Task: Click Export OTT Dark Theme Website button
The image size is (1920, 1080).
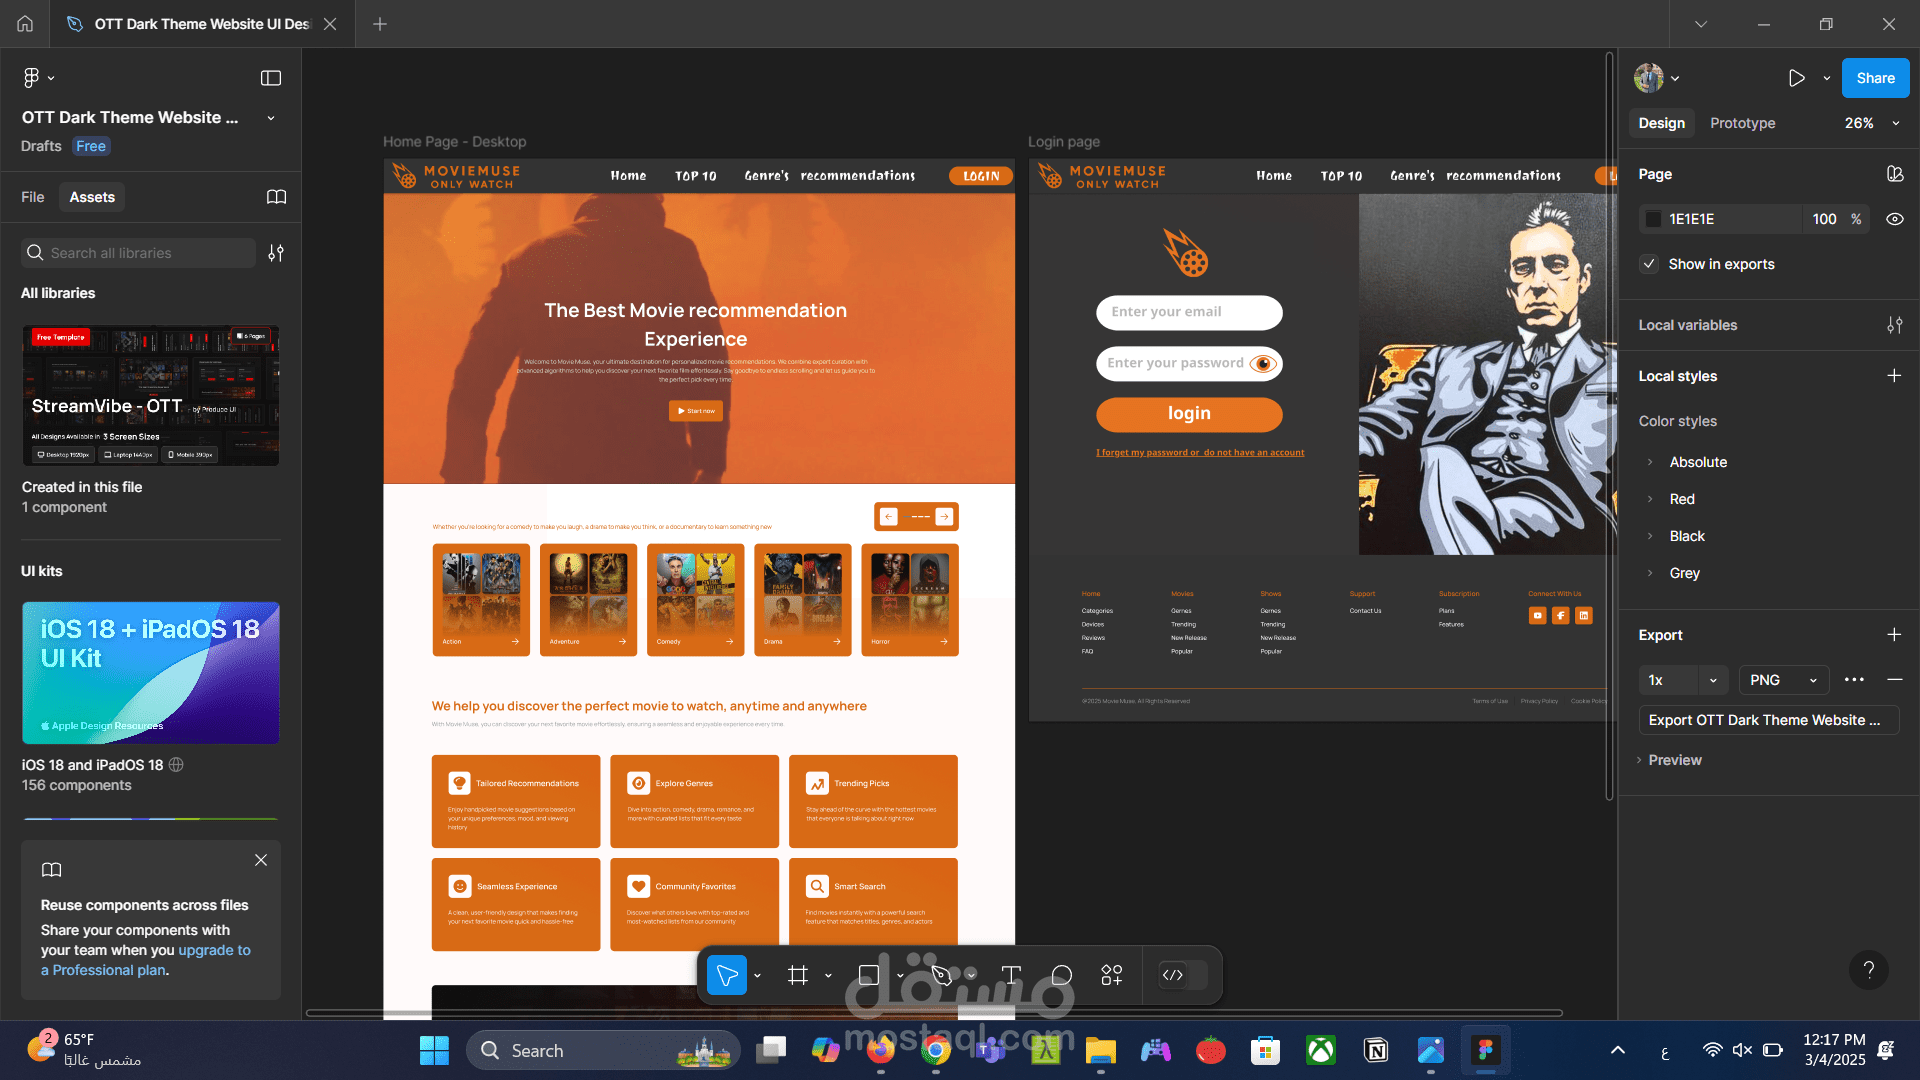Action: click(1768, 720)
